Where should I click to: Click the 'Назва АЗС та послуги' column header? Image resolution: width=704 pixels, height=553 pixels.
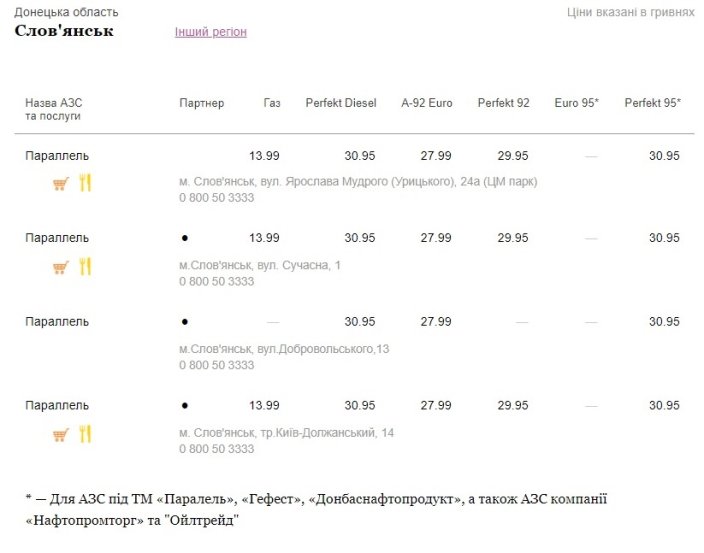click(53, 109)
